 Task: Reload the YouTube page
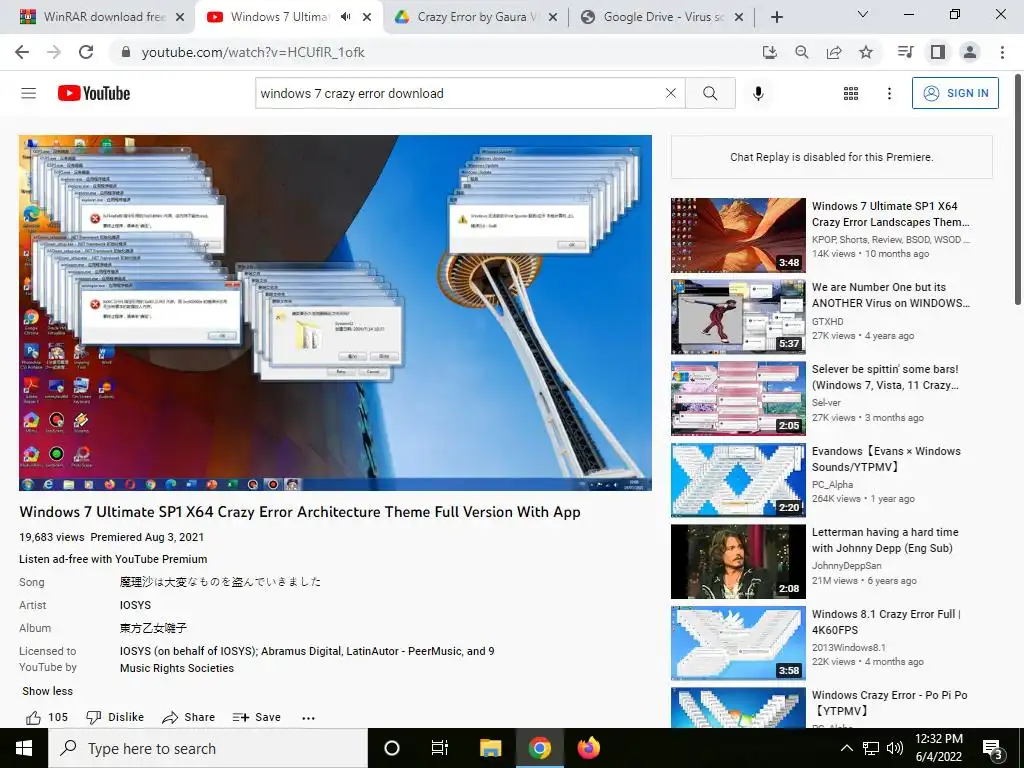[x=86, y=52]
